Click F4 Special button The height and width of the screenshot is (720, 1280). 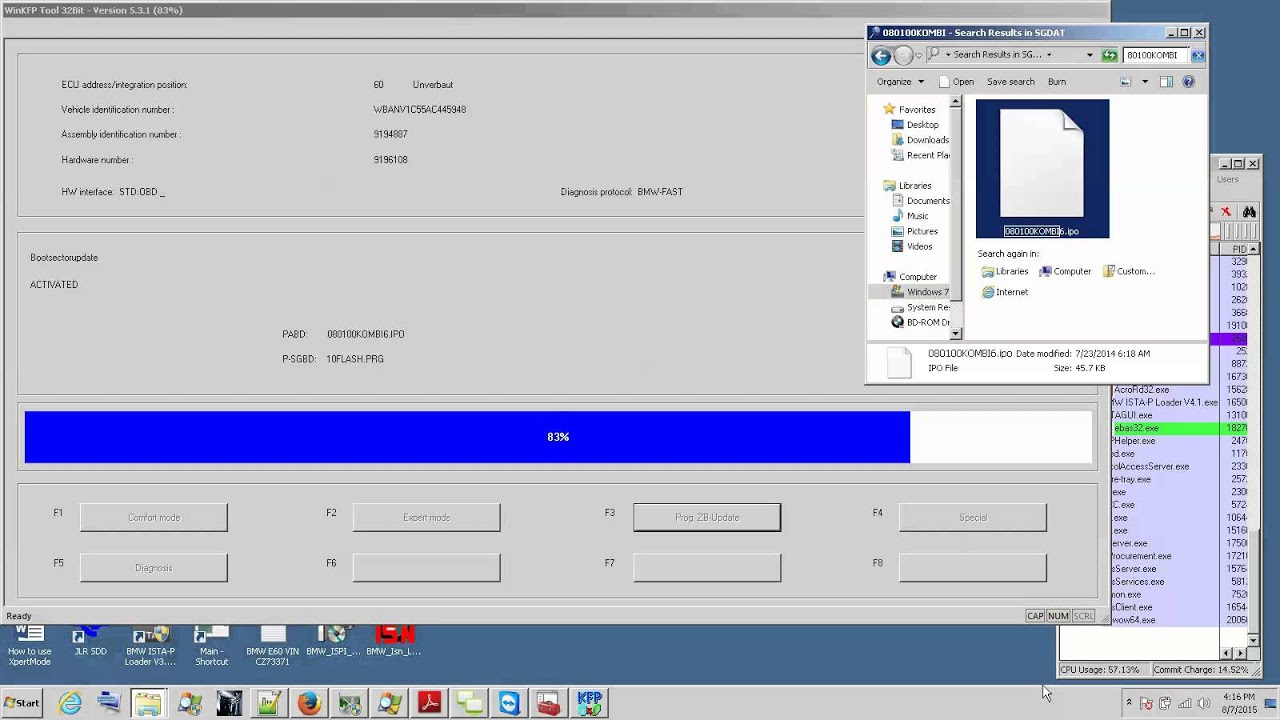coord(973,517)
